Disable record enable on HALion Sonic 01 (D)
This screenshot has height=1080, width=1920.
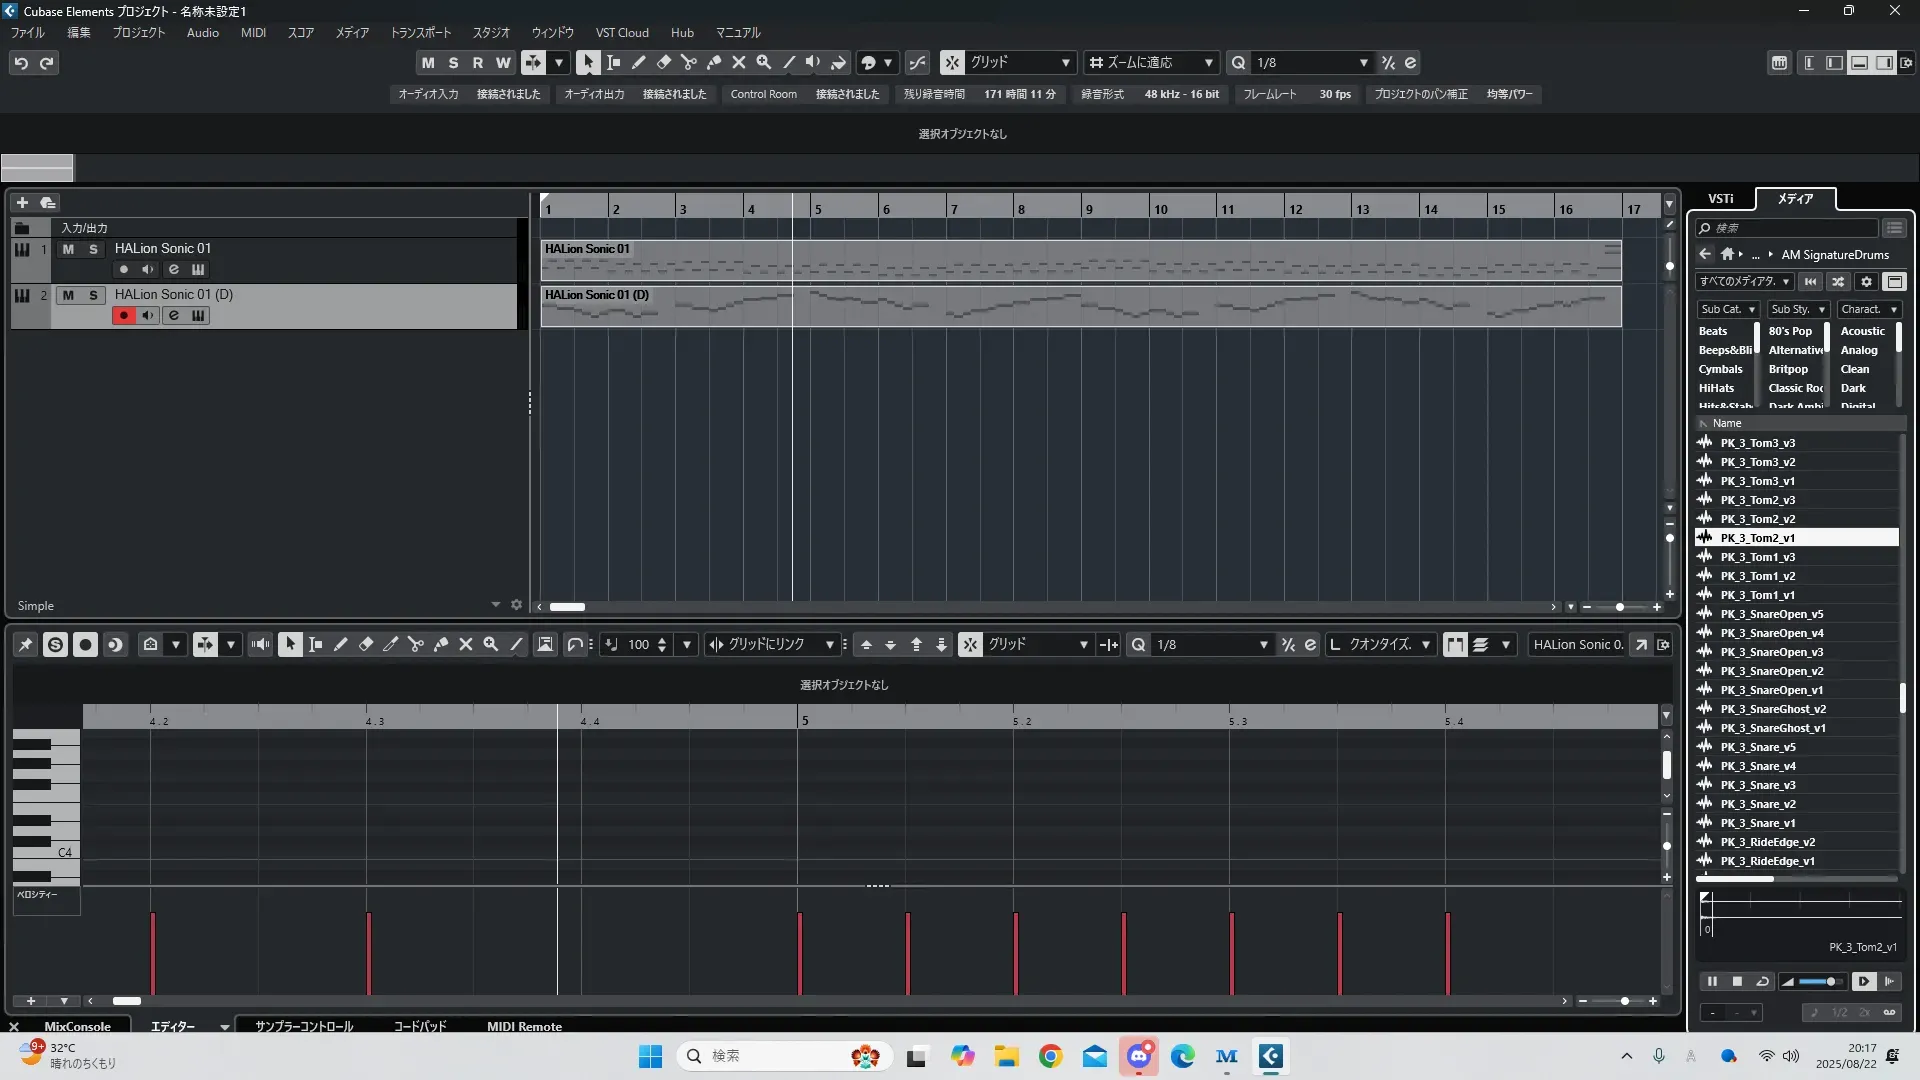[123, 316]
